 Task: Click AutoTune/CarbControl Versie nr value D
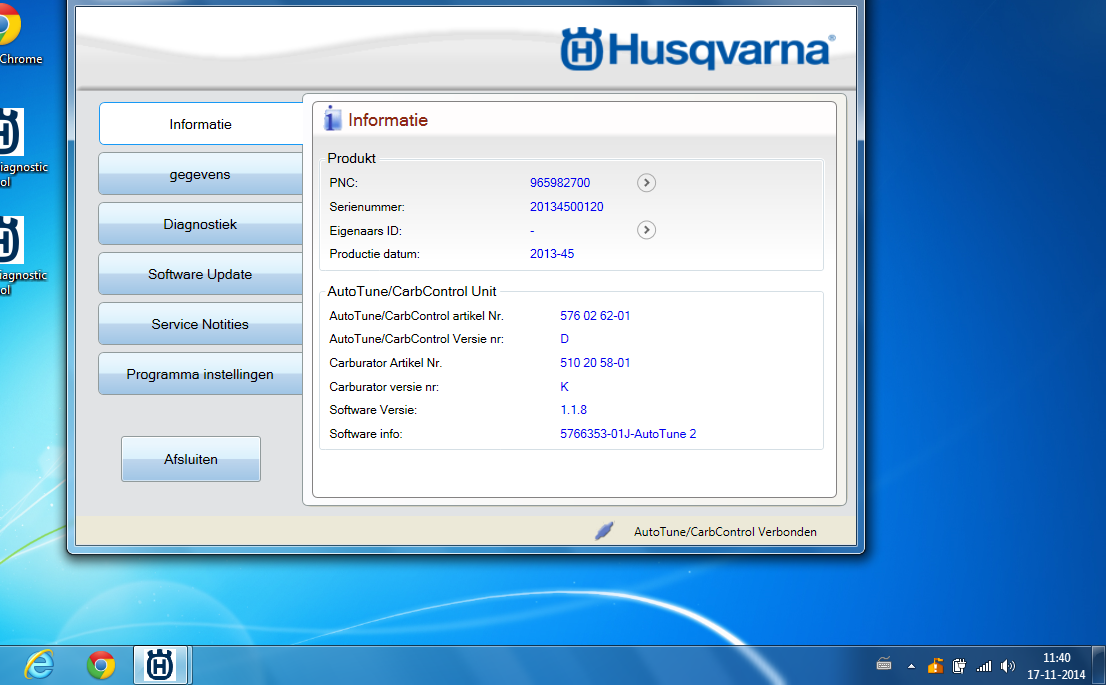coord(564,339)
